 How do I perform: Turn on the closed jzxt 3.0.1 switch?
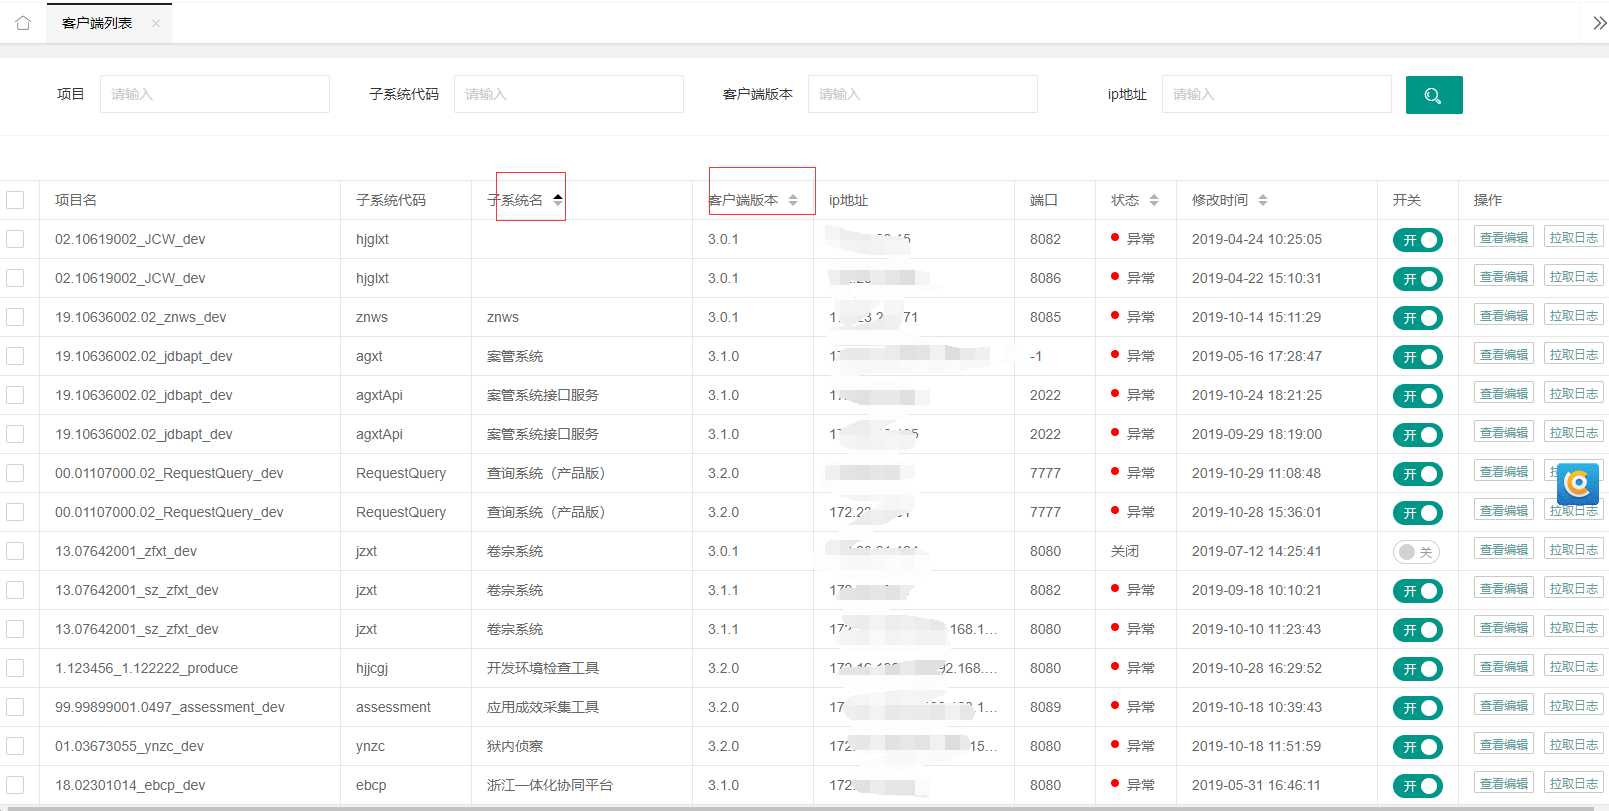point(1417,552)
